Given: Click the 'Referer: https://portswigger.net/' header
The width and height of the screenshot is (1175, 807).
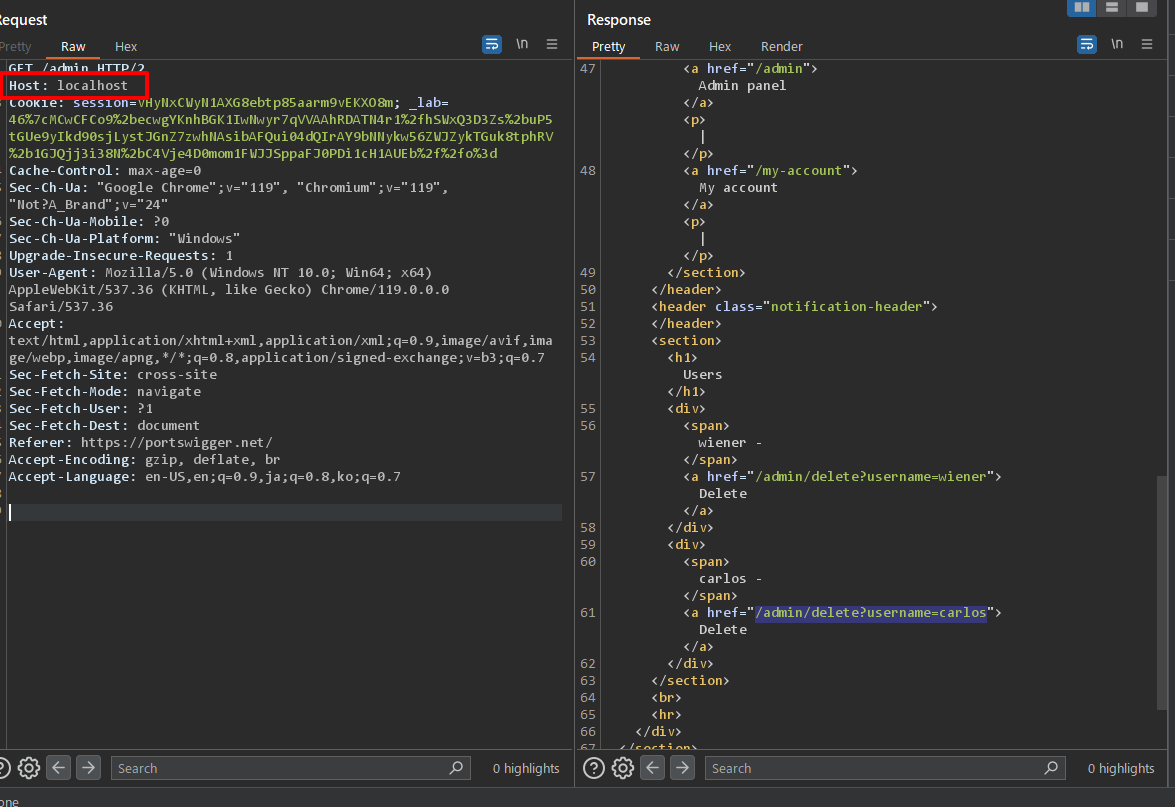Looking at the screenshot, I should pos(140,443).
